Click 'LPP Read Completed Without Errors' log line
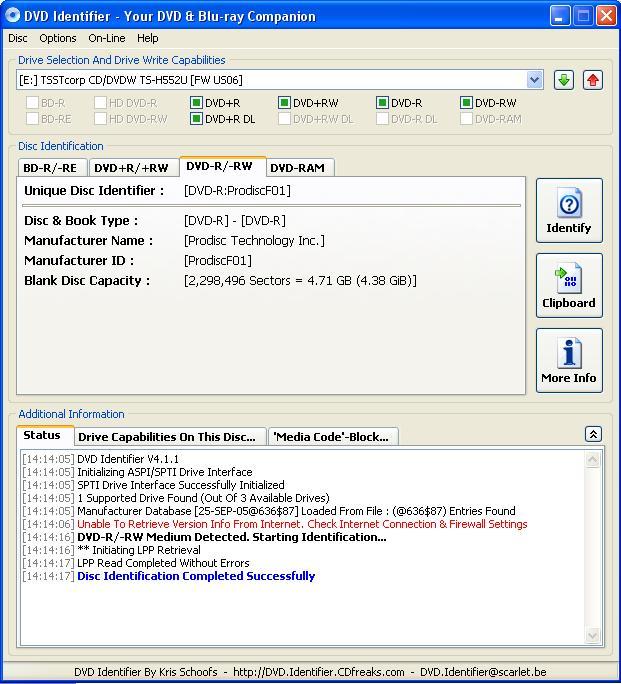621x684 pixels. [163, 563]
